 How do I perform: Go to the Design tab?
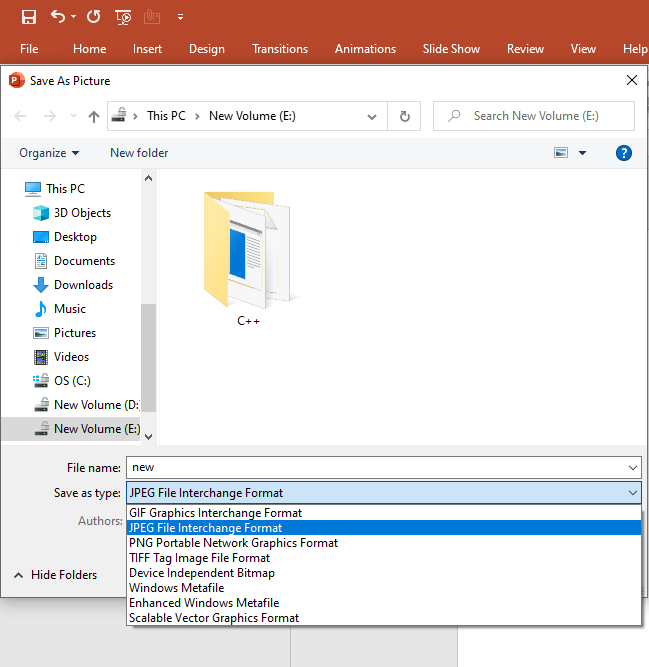pyautogui.click(x=207, y=49)
